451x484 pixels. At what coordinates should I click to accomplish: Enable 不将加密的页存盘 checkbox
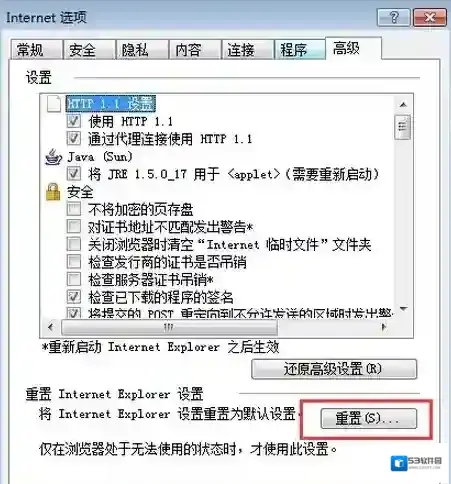click(x=74, y=209)
